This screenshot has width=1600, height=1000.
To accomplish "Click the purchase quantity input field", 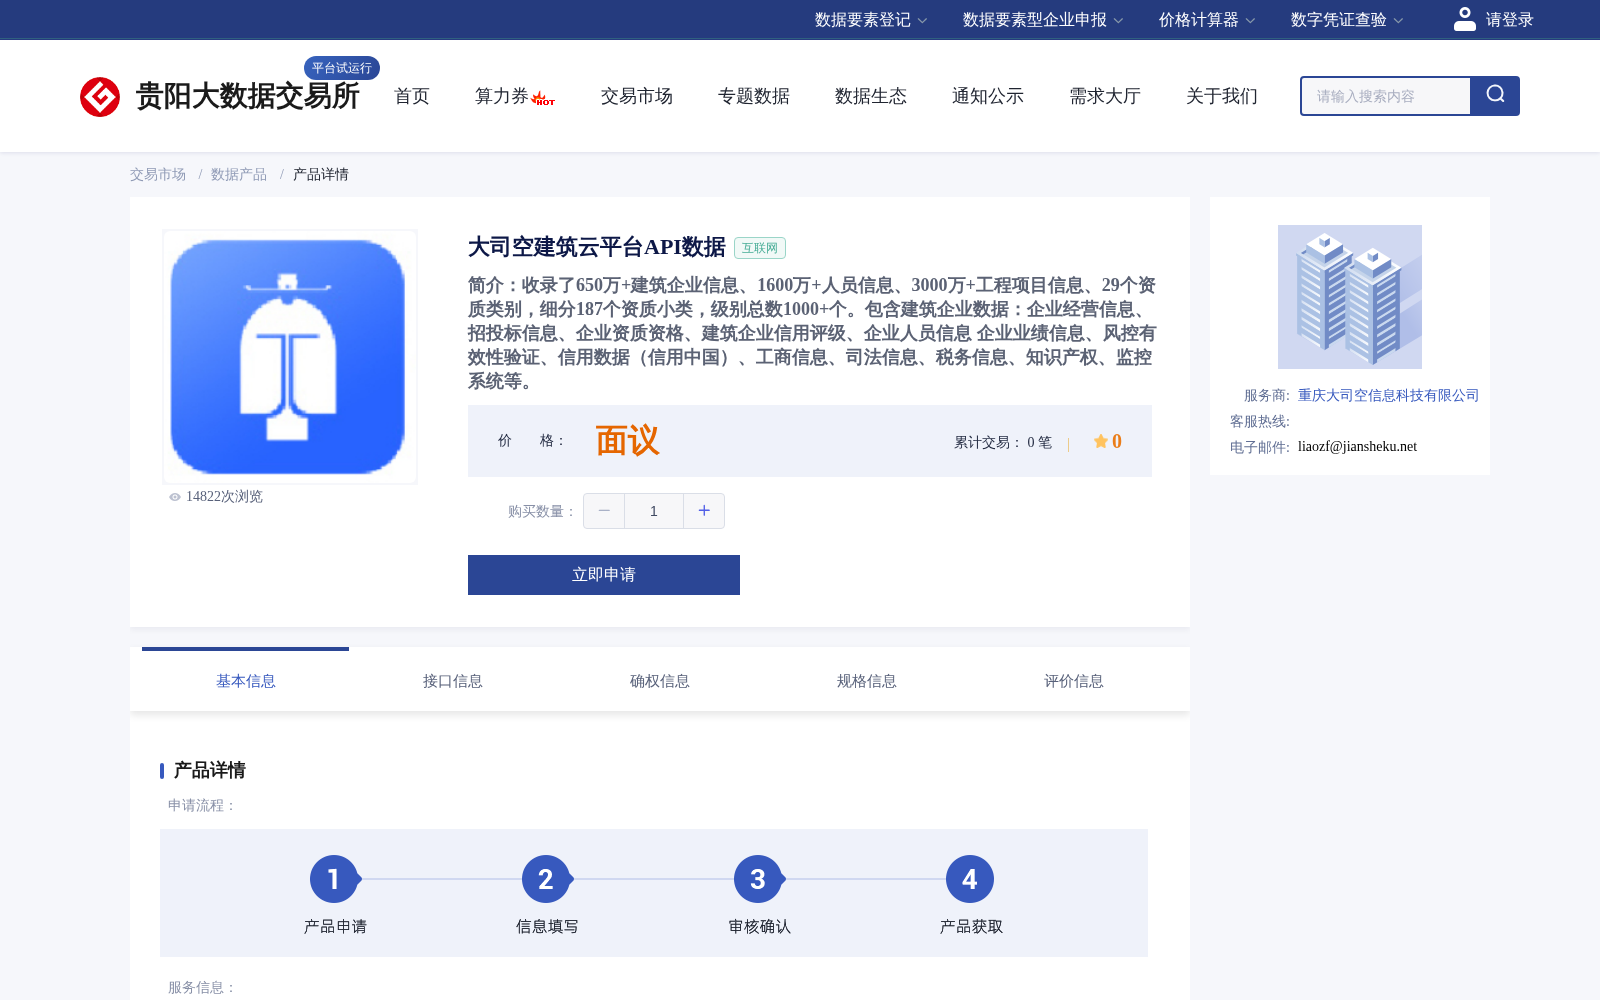I will point(654,511).
